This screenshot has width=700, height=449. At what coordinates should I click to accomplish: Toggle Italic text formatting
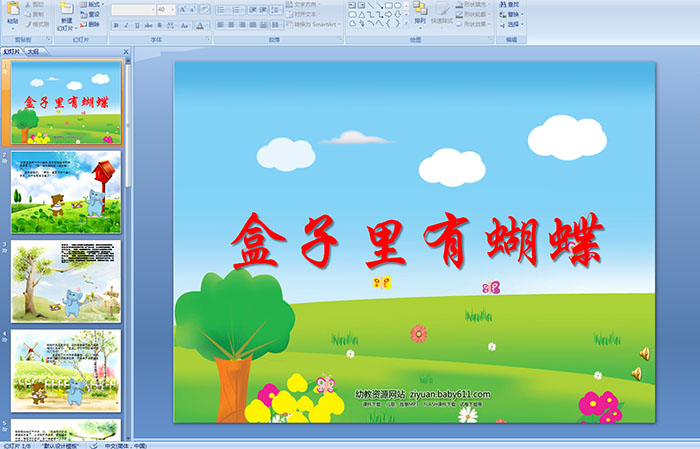click(125, 25)
